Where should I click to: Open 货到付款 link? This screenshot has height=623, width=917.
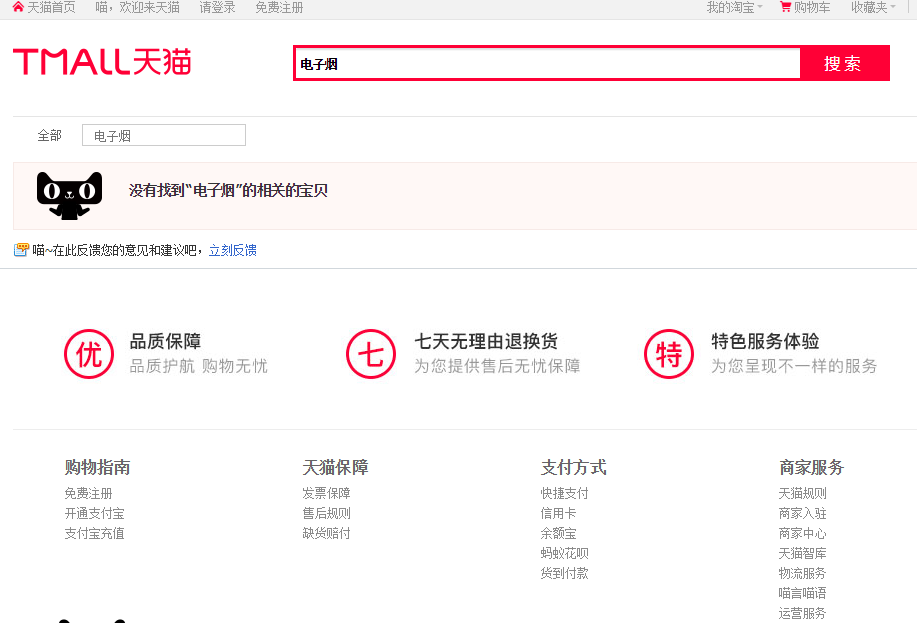(564, 573)
